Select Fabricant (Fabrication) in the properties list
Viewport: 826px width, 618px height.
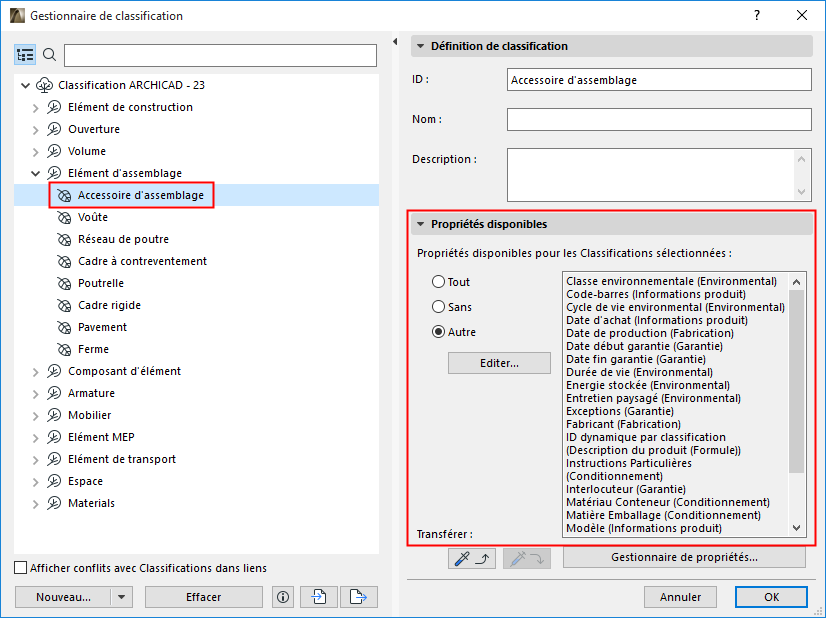[x=623, y=424]
